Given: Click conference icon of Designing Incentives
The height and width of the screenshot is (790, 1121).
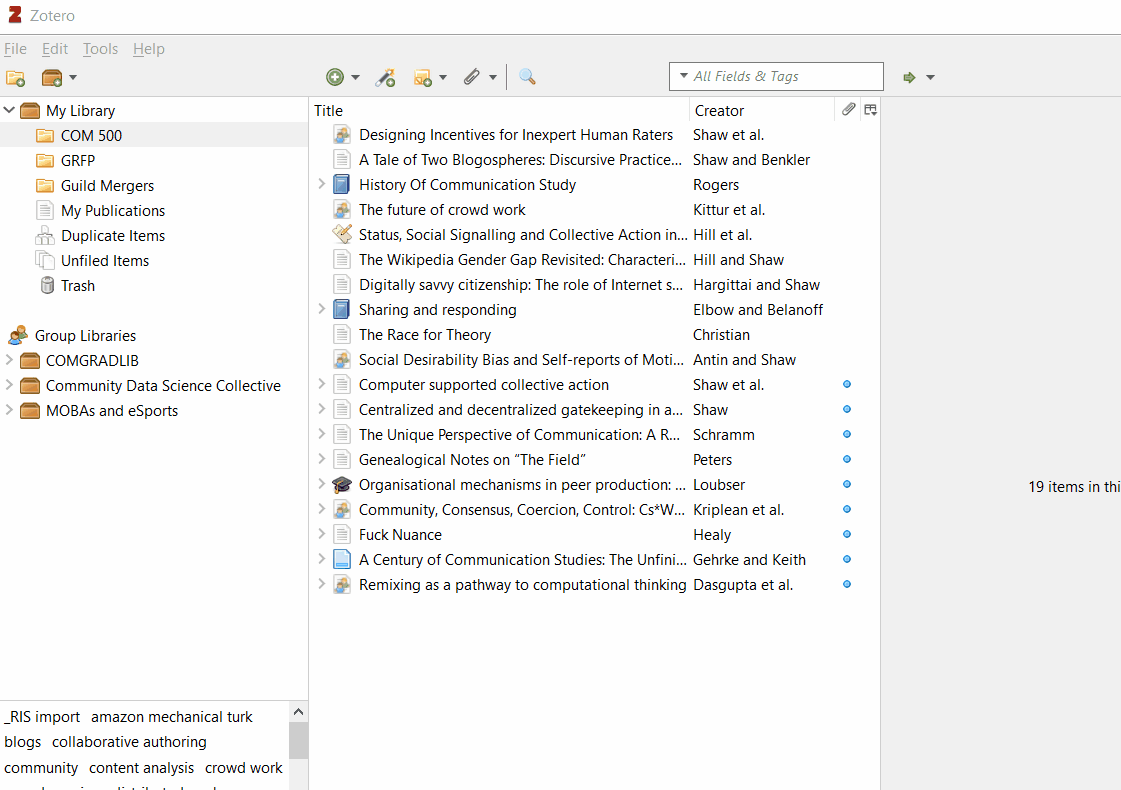Looking at the screenshot, I should point(342,134).
